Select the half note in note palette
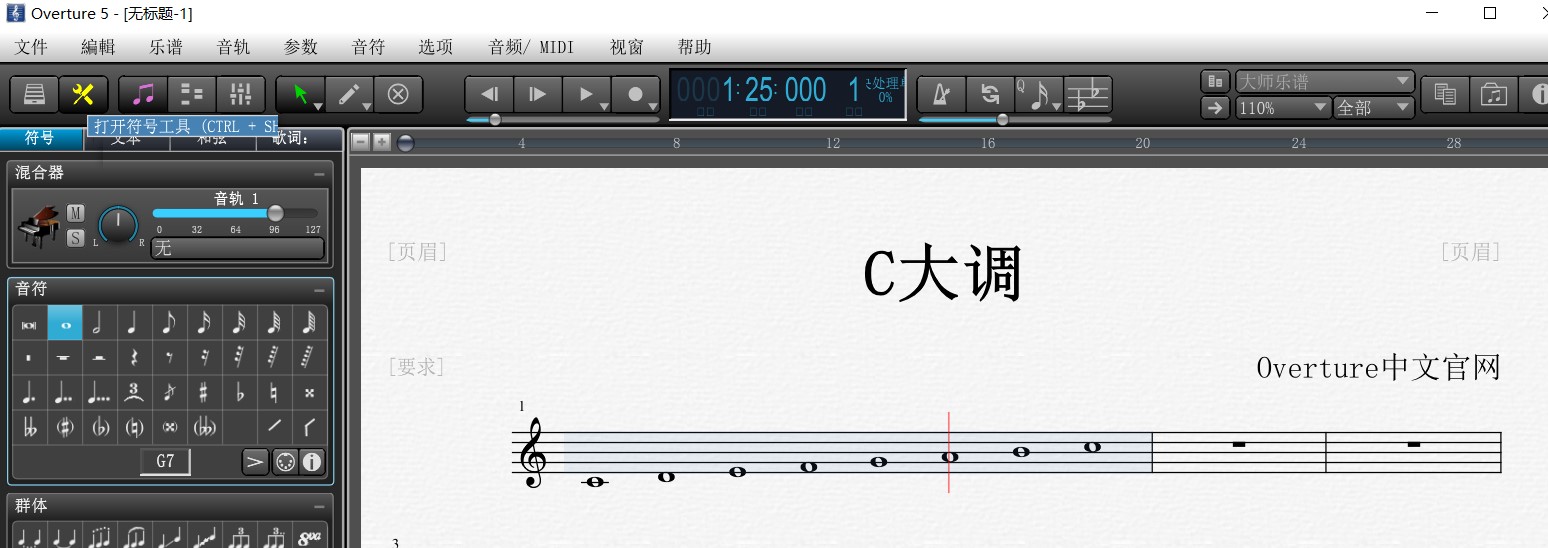1548x548 pixels. [99, 323]
